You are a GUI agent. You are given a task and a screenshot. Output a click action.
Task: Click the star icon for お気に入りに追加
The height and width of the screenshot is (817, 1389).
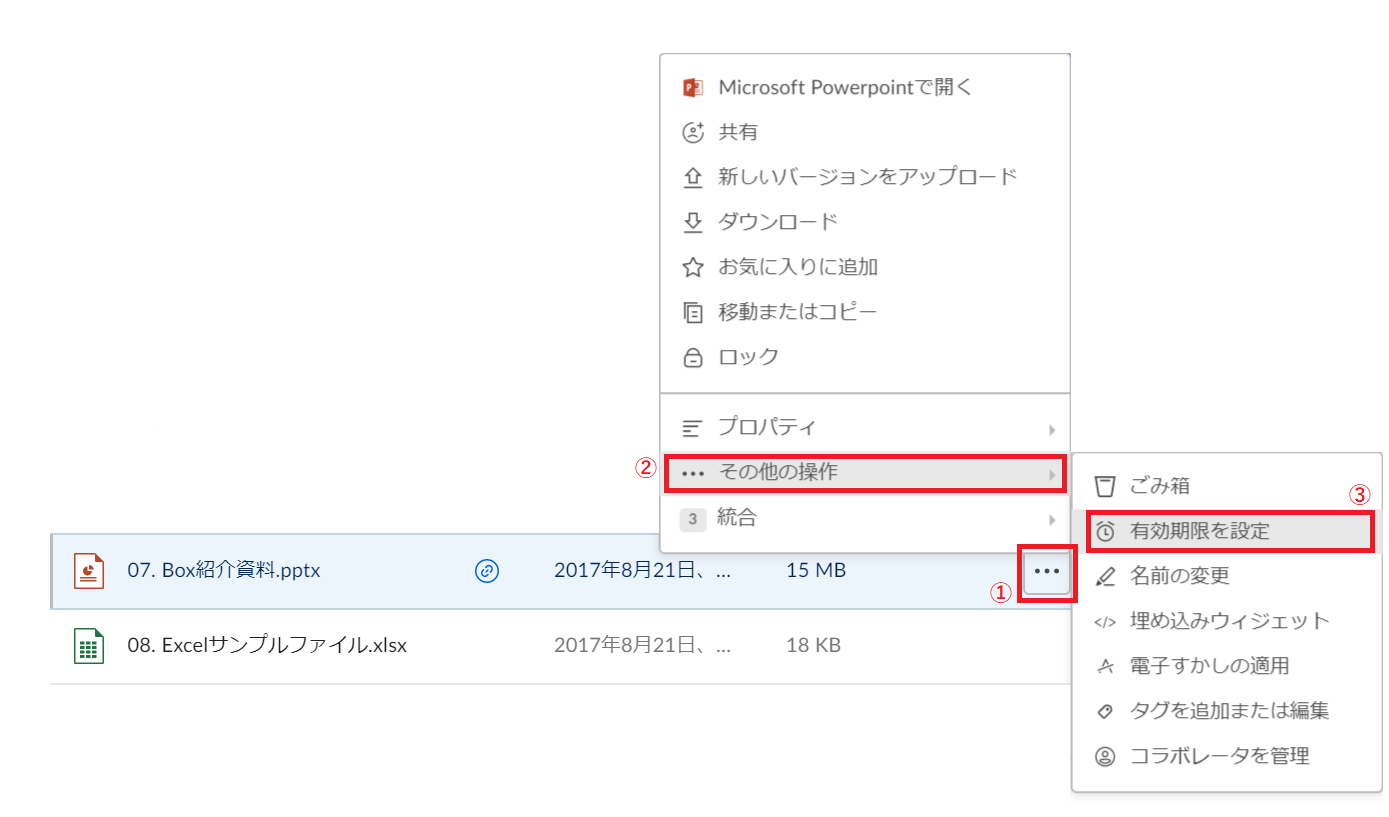pyautogui.click(x=692, y=267)
